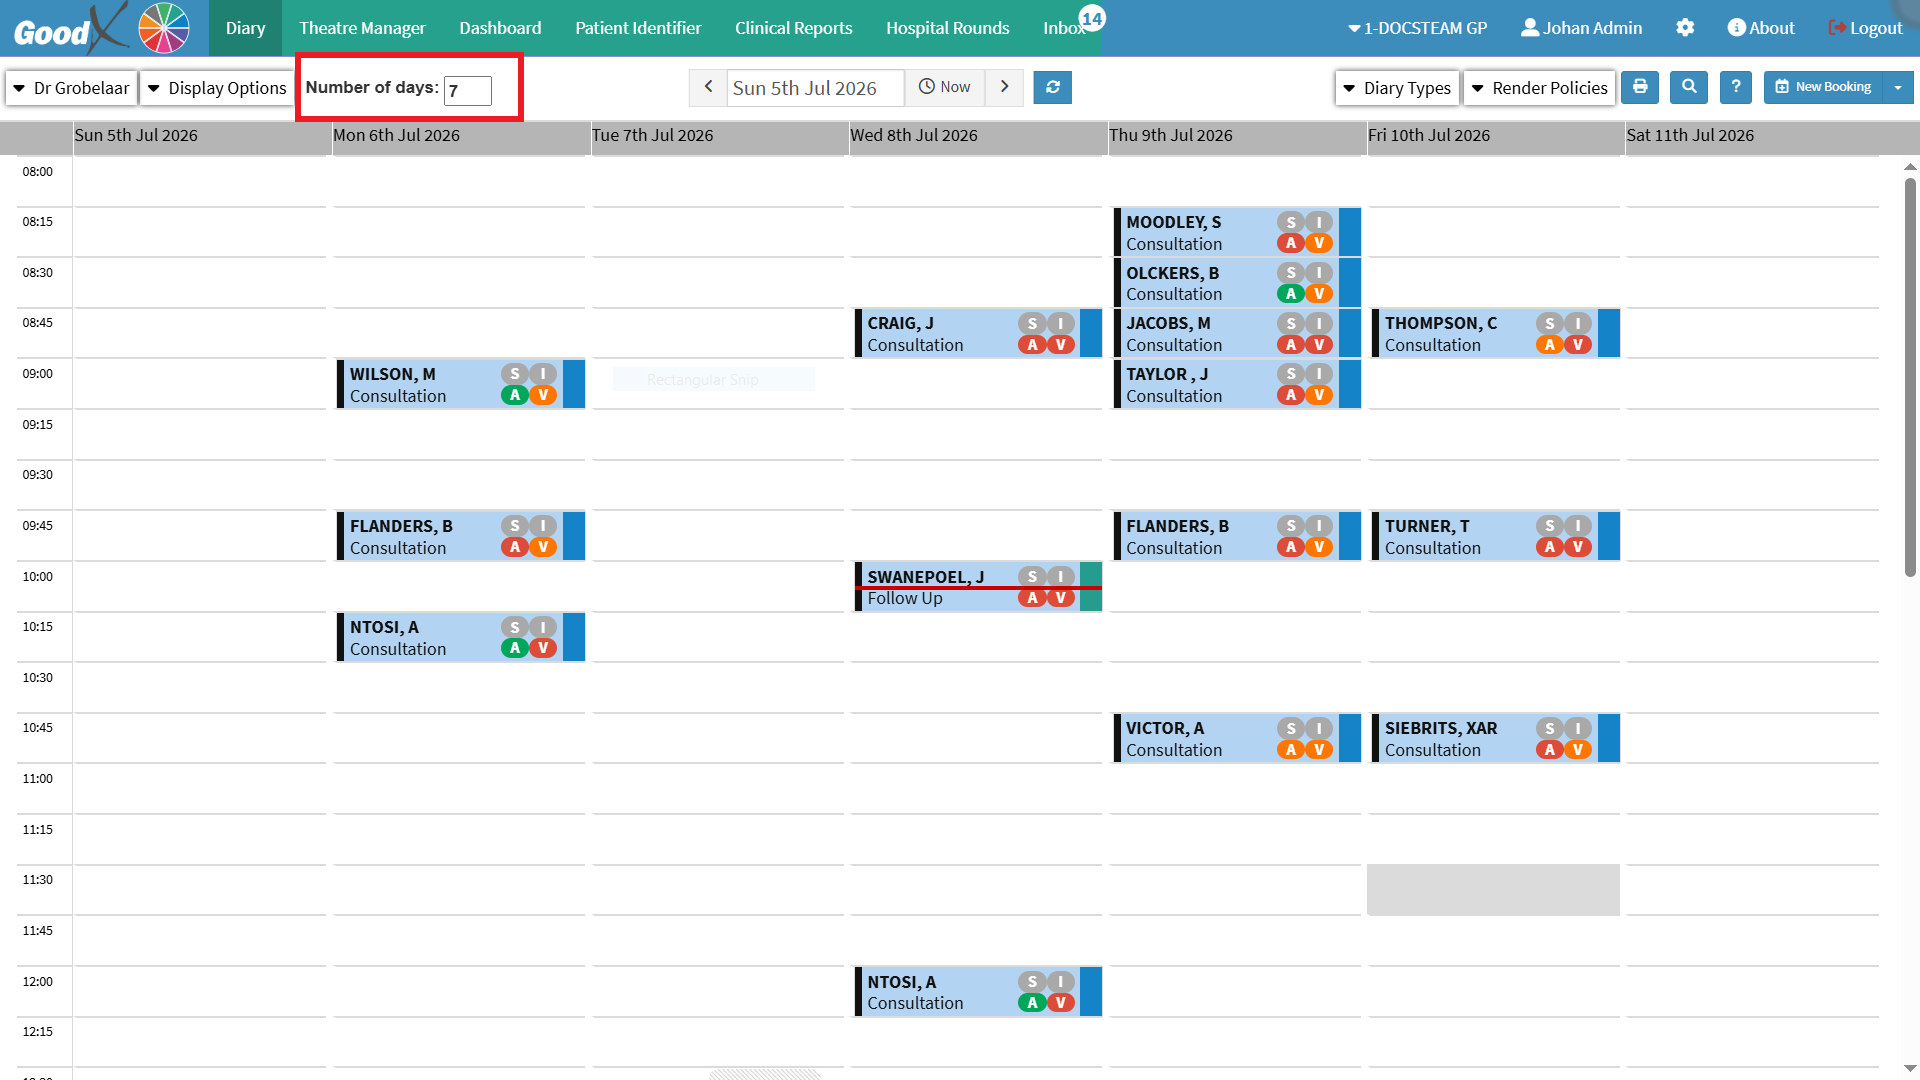This screenshot has width=1920, height=1080.
Task: Click the refresh diary icon
Action: point(1052,88)
